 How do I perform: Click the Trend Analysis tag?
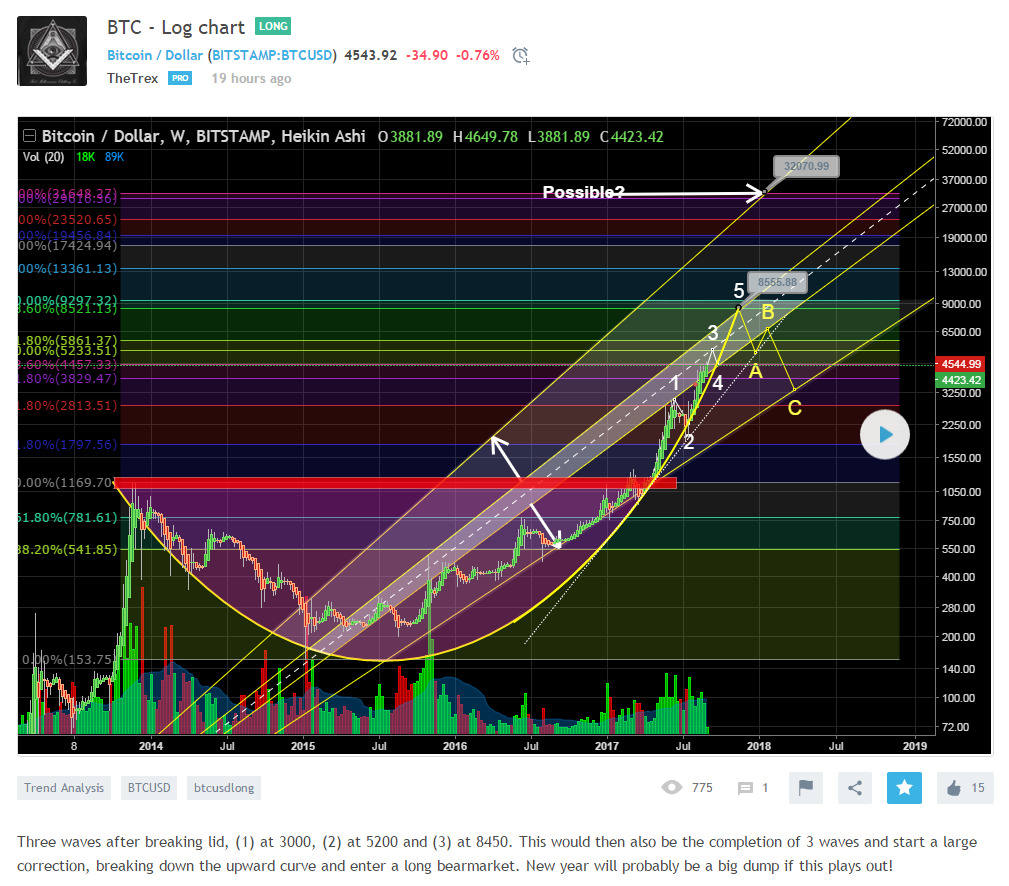coord(64,788)
